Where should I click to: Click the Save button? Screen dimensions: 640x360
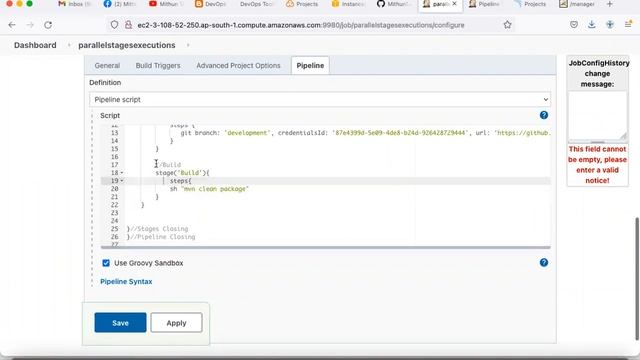[x=120, y=322]
